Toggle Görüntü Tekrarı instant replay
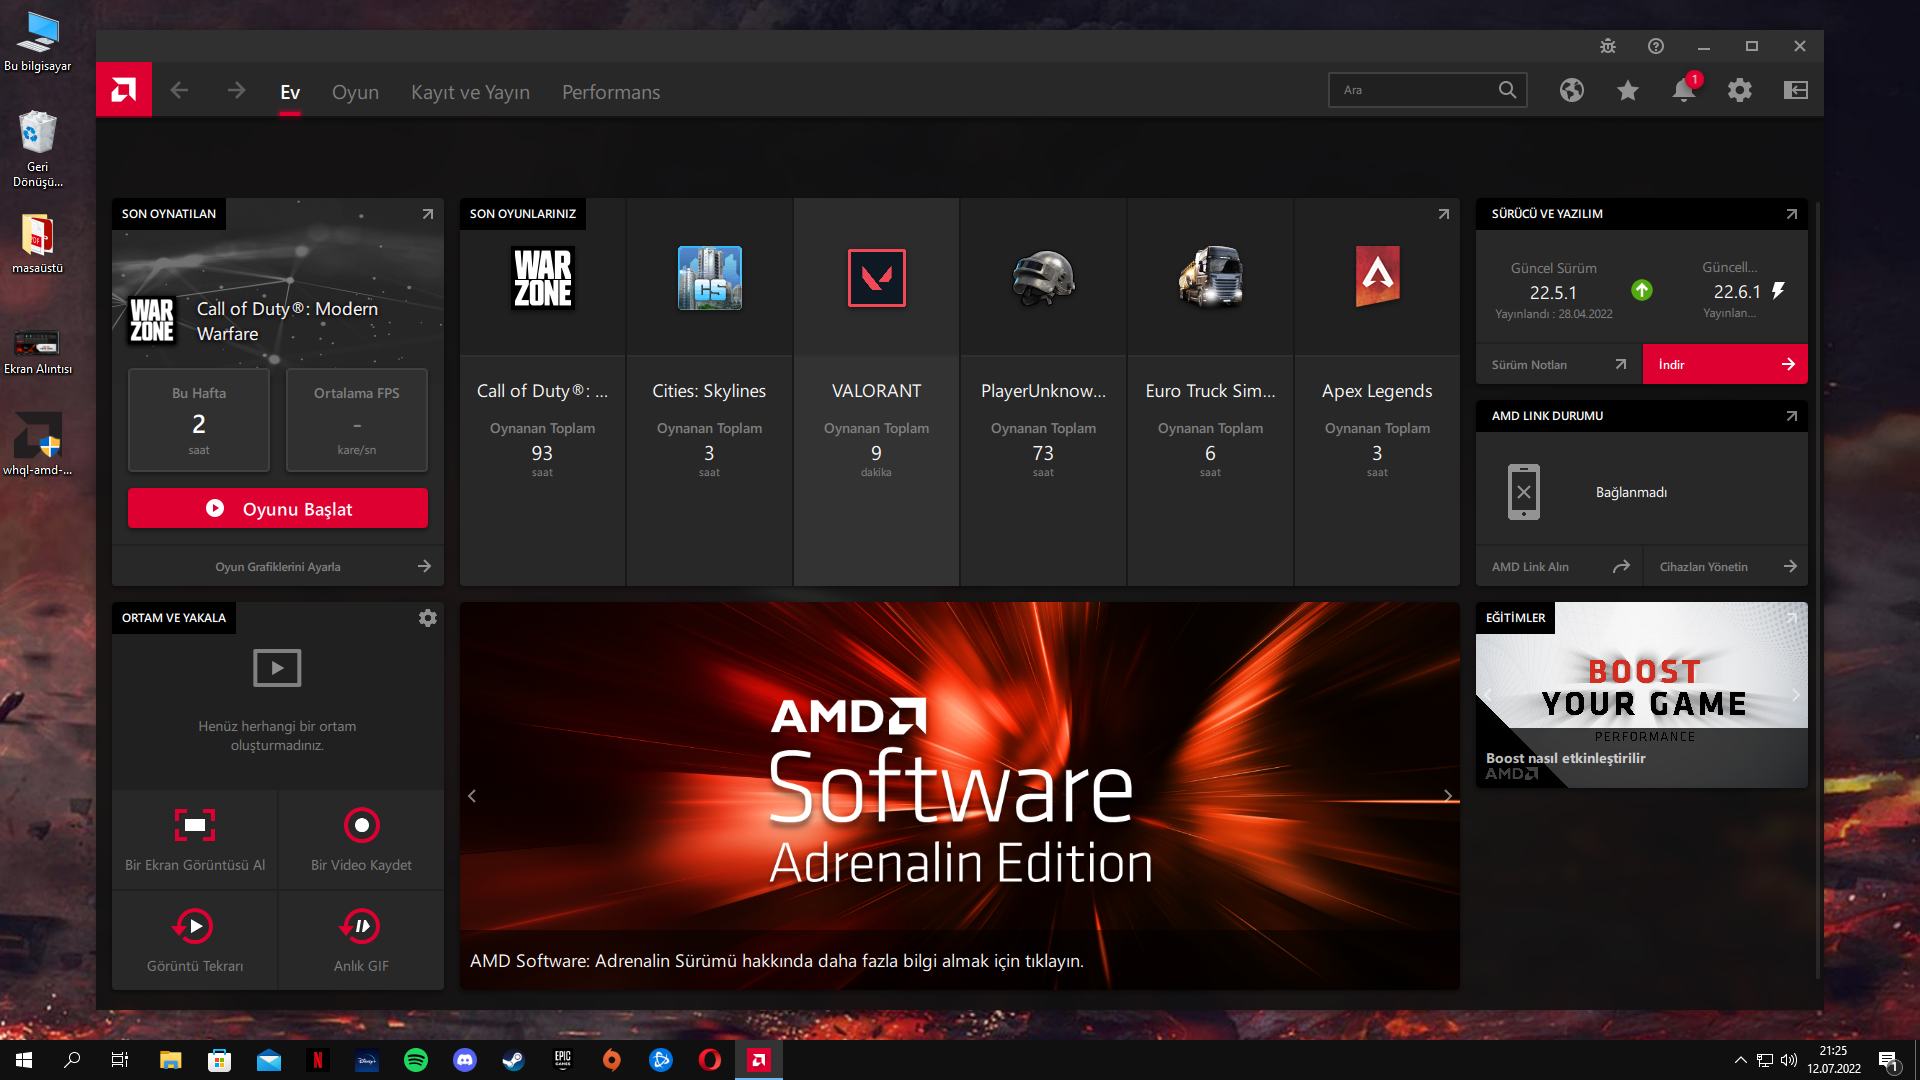1920x1080 pixels. 195,940
